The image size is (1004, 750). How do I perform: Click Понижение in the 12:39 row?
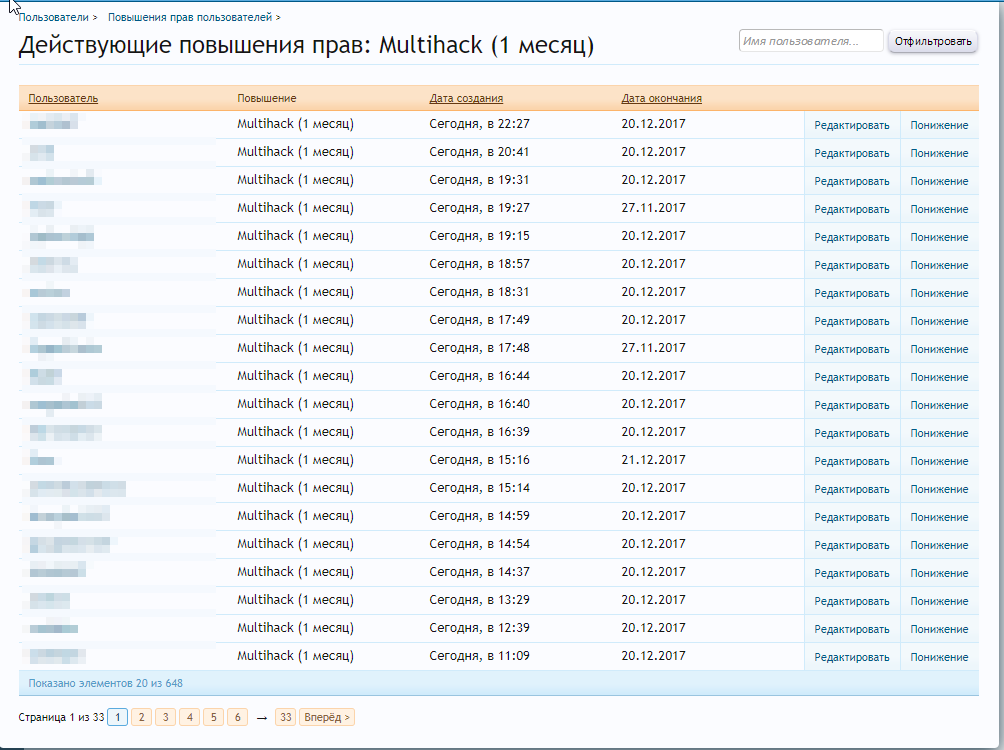(x=939, y=630)
